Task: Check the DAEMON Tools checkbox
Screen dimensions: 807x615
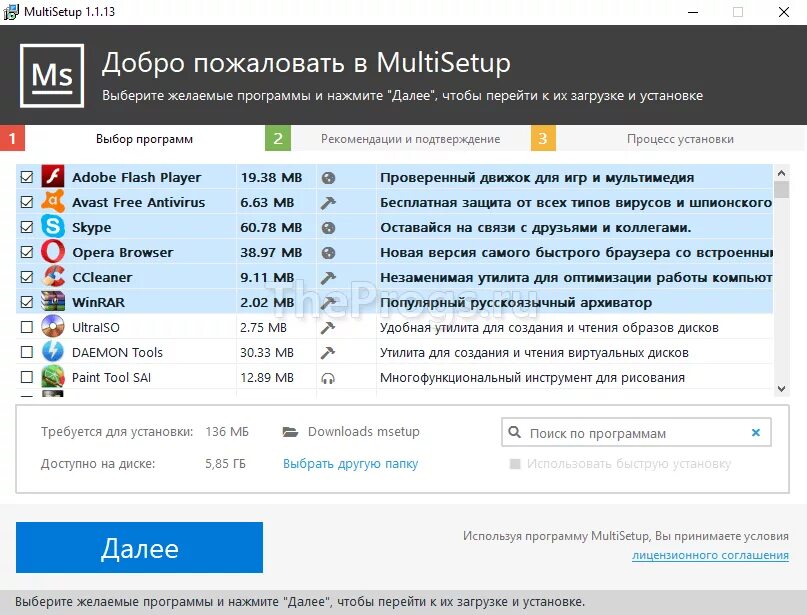Action: (x=27, y=352)
